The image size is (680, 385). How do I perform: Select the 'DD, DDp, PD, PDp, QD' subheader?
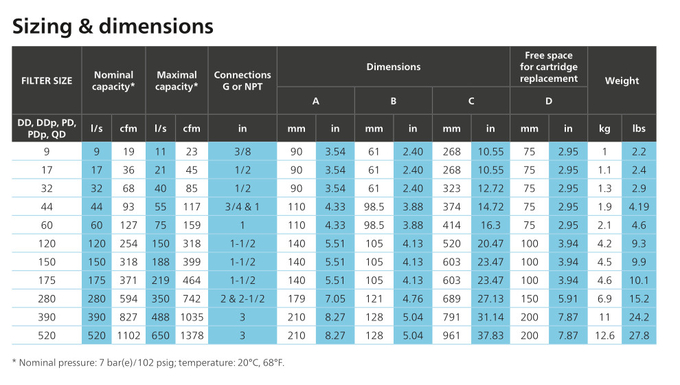pos(46,128)
